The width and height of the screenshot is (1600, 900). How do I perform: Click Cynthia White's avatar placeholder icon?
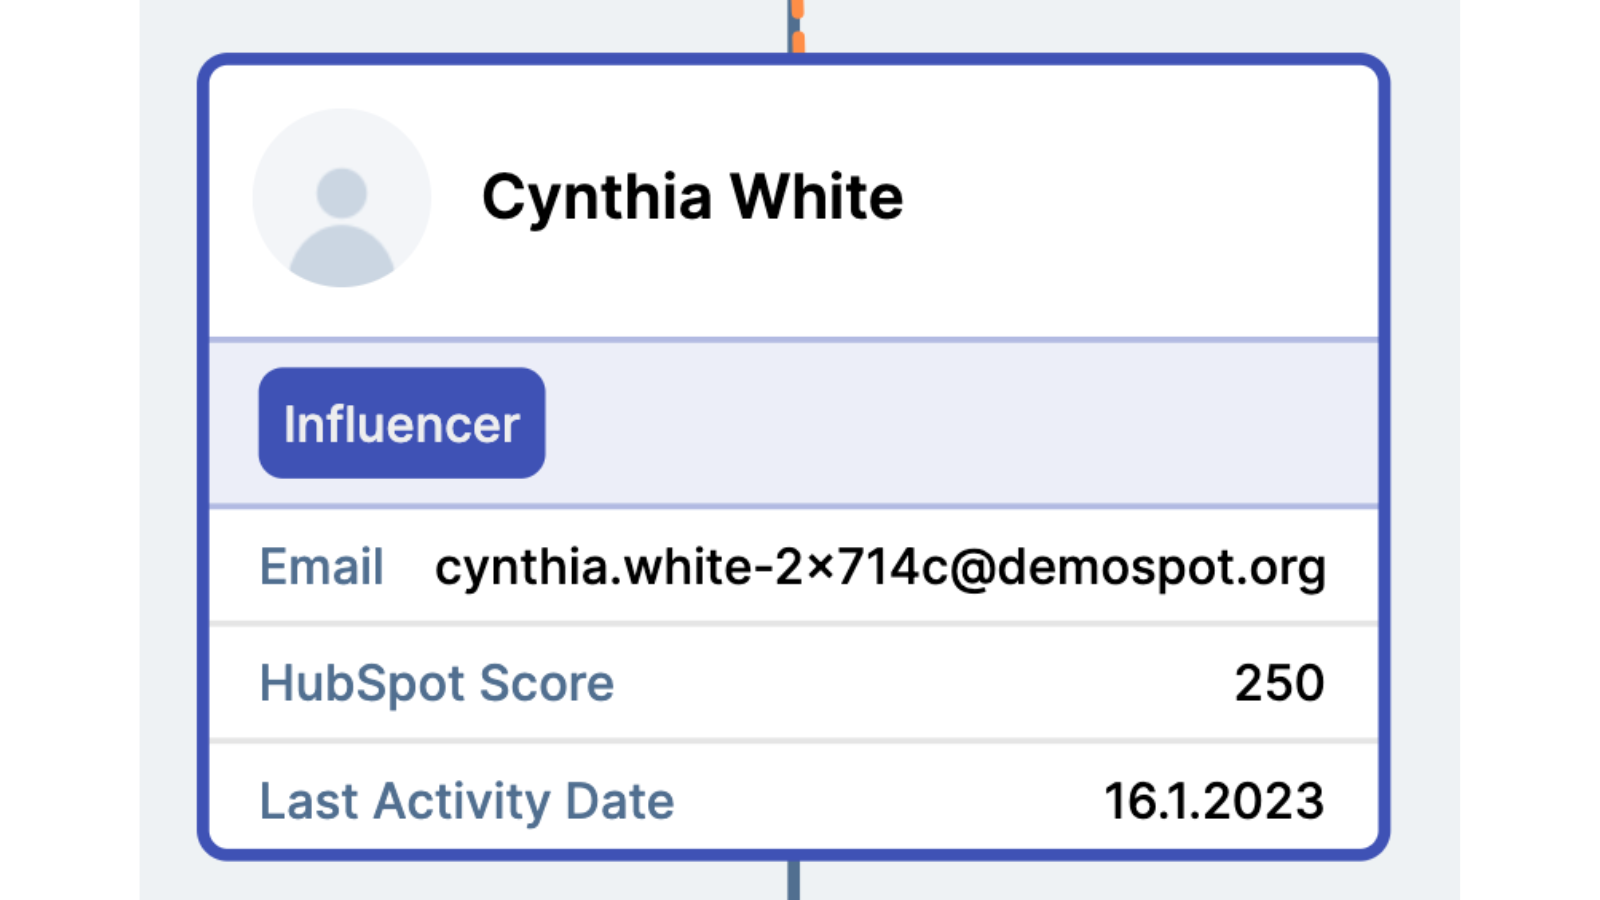[342, 198]
